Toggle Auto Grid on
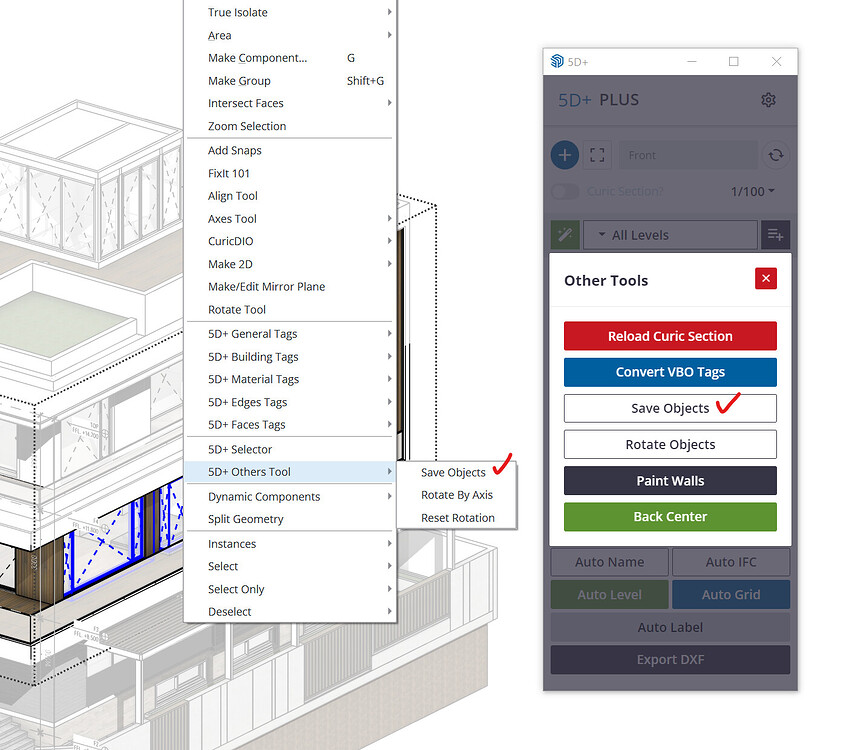This screenshot has width=852, height=750. coord(731,594)
